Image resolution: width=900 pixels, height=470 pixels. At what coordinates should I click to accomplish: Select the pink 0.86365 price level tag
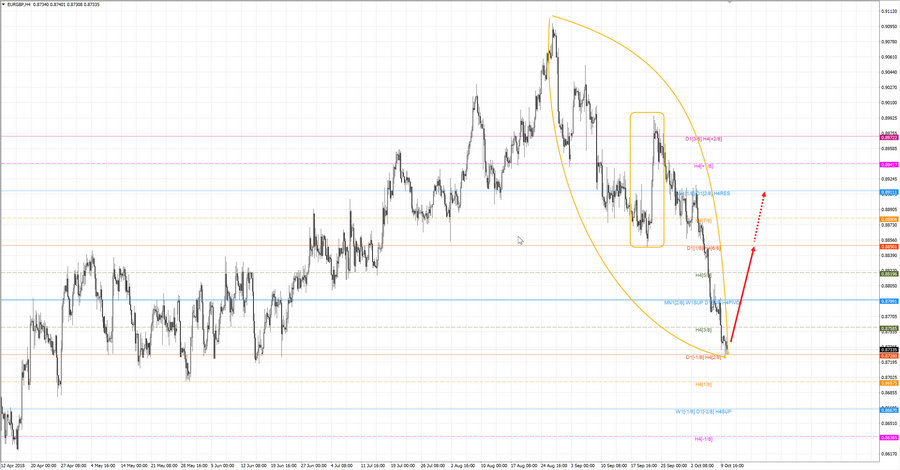889,437
